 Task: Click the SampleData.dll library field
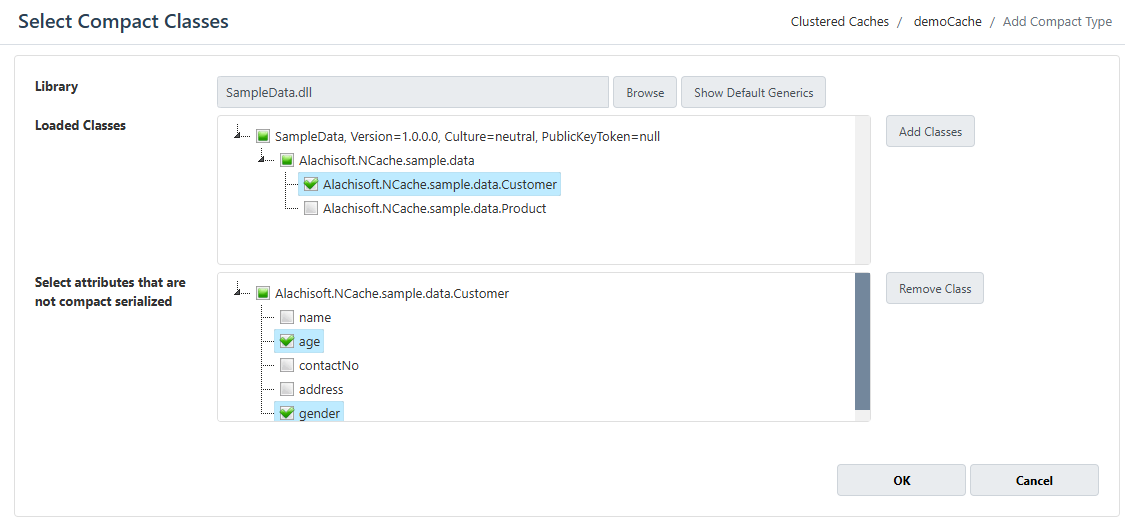click(x=413, y=92)
